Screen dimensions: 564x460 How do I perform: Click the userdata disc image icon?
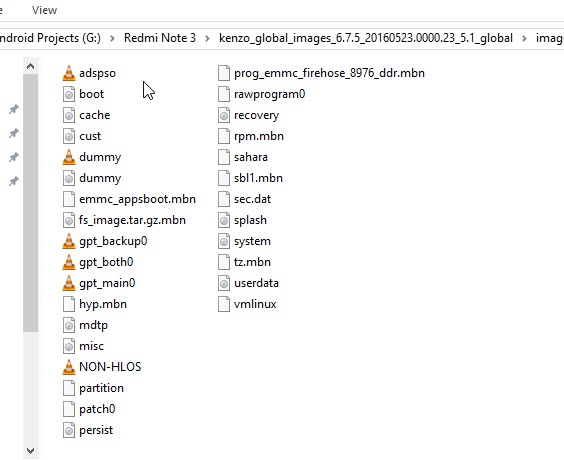(x=224, y=283)
